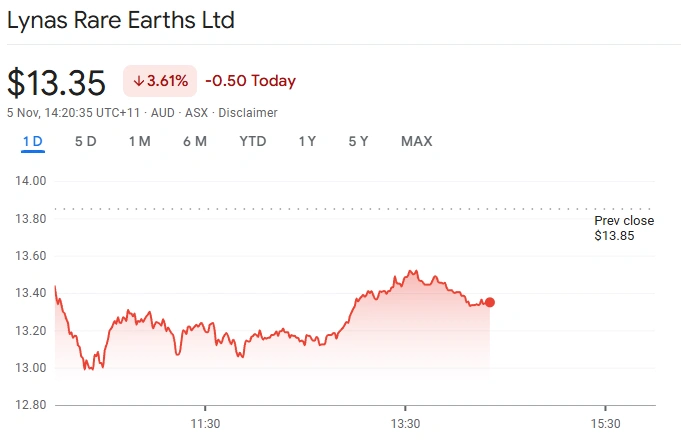Switch to the 5D chart tab
This screenshot has height=445, width=681.
(x=85, y=141)
